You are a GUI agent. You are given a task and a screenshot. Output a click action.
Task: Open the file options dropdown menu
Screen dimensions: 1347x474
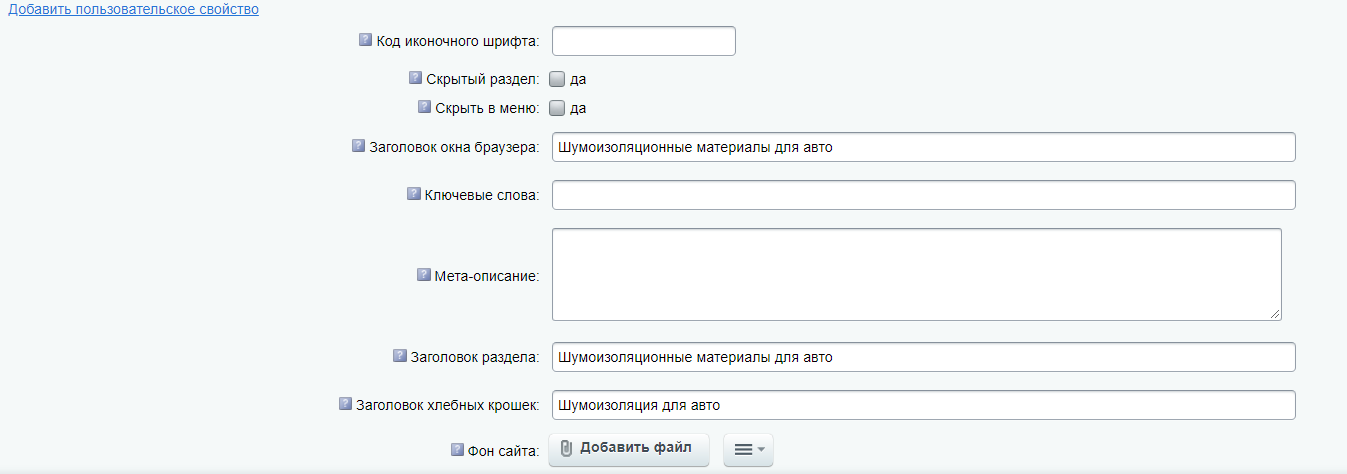tap(748, 449)
